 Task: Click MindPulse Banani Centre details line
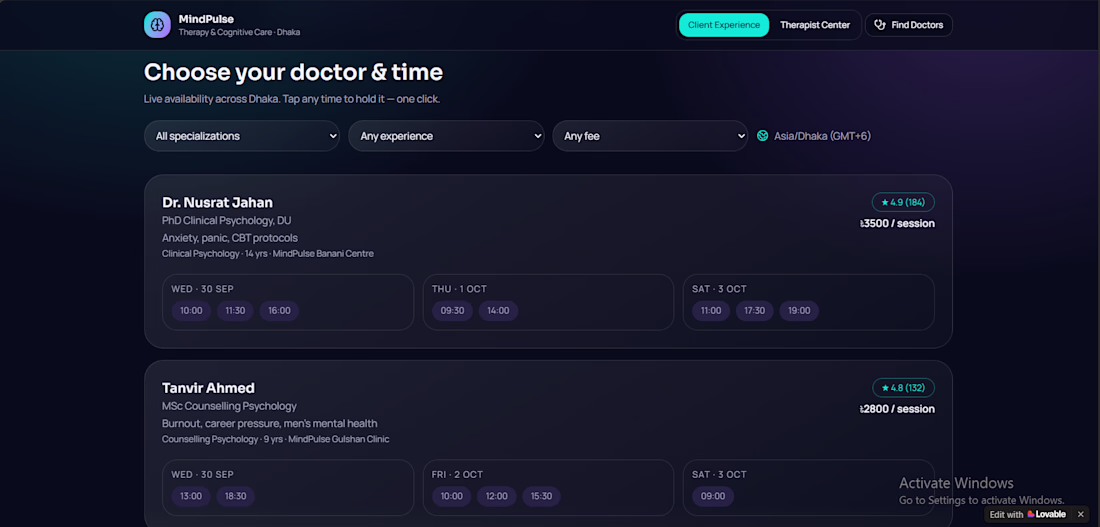pos(268,253)
